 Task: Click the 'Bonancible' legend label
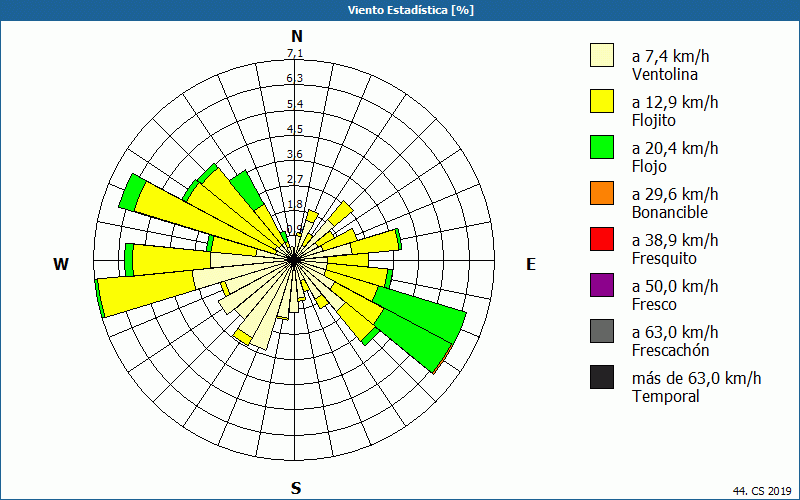670,212
